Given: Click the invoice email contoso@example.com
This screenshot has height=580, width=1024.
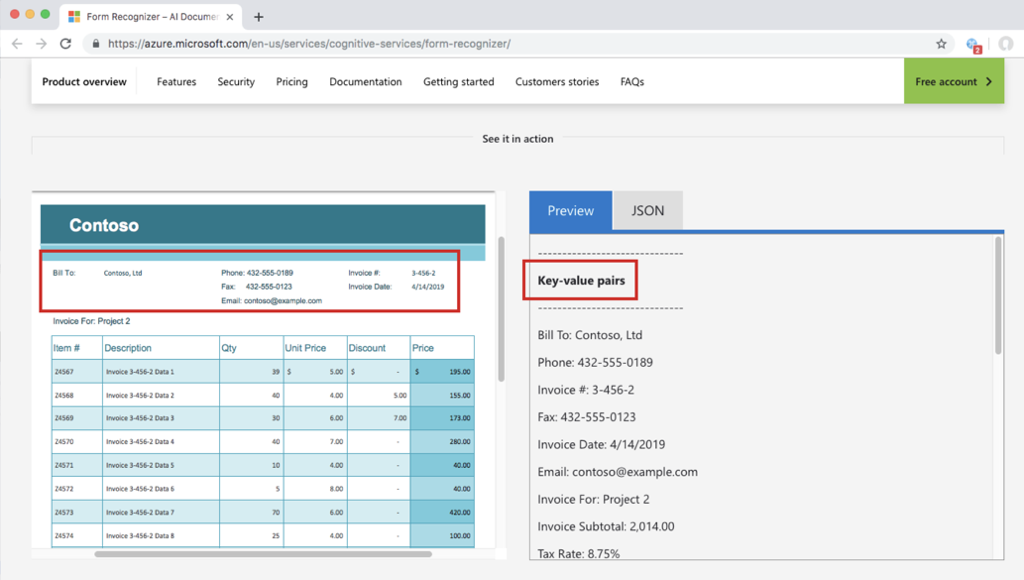Looking at the screenshot, I should coord(283,301).
